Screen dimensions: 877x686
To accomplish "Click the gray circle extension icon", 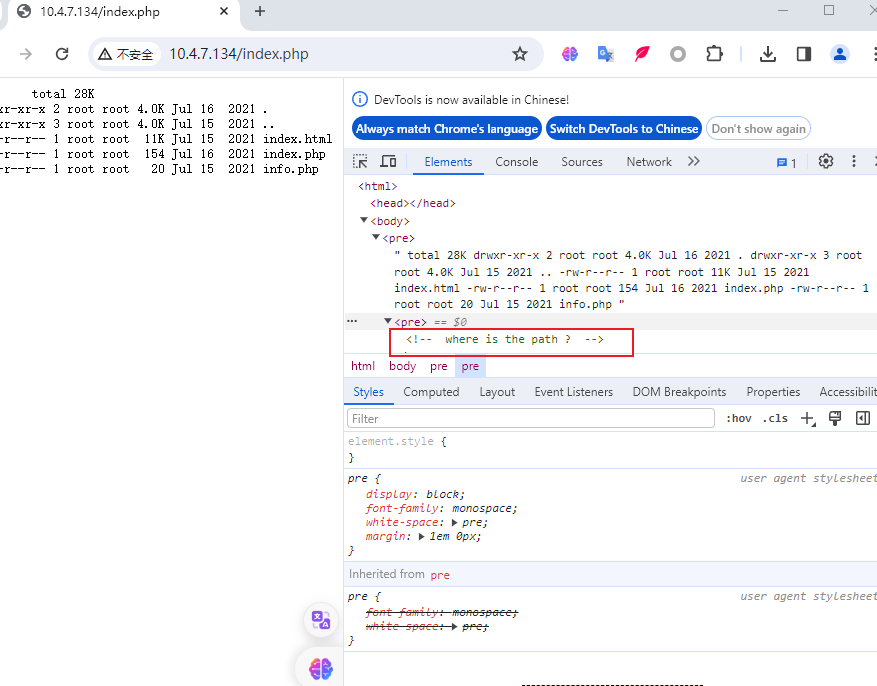I will pyautogui.click(x=677, y=54).
